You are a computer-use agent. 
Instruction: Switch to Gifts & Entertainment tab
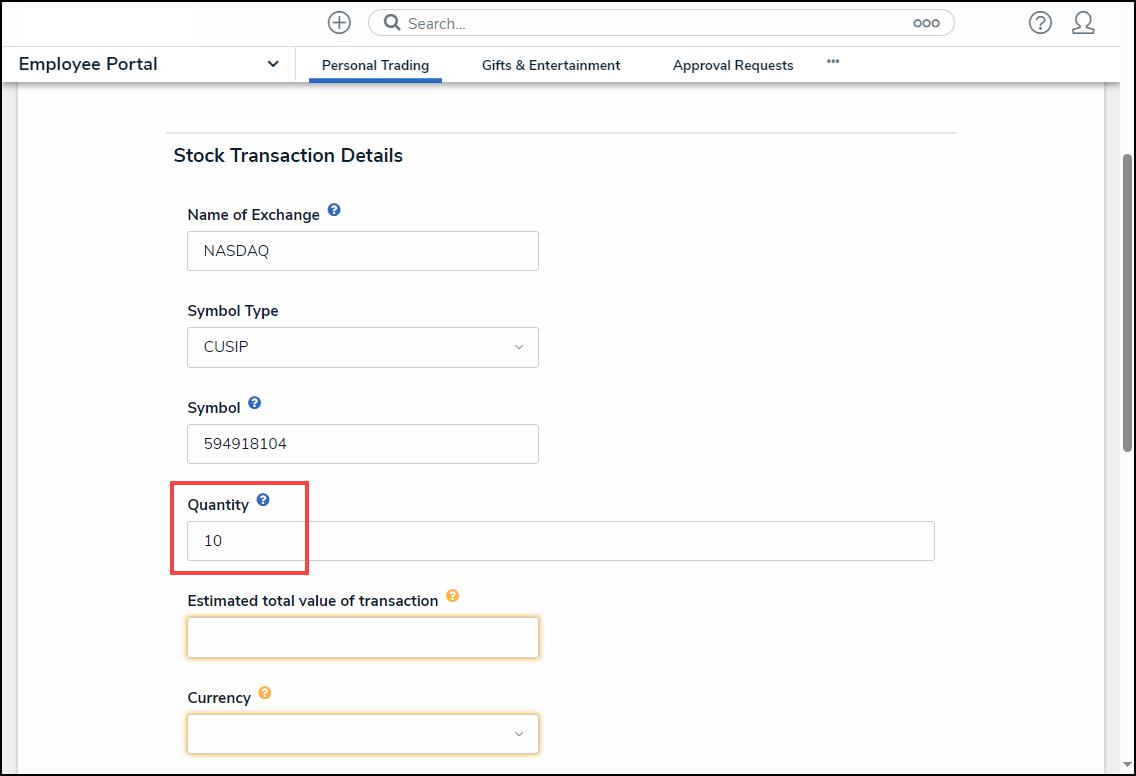coord(551,65)
